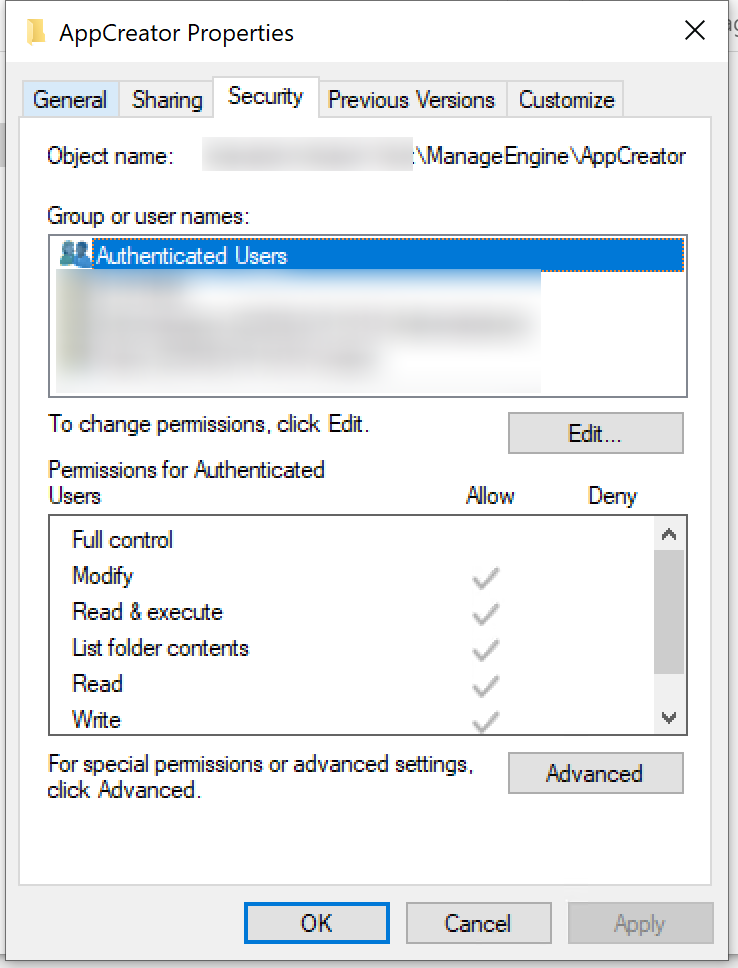Open the Sharing tab

click(167, 100)
